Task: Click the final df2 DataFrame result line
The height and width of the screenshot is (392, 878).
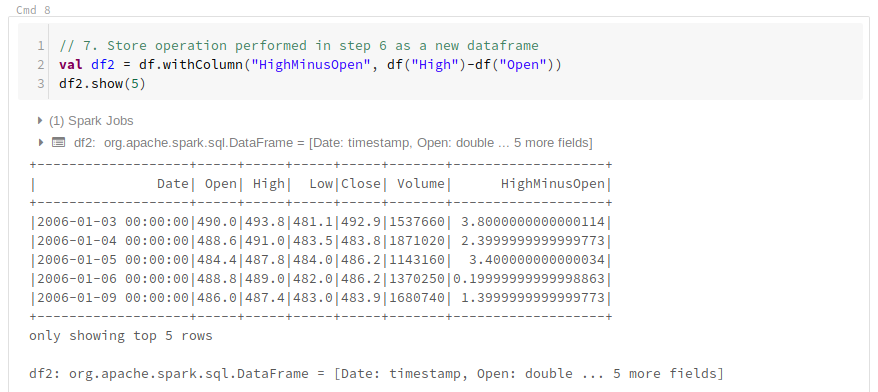Action: [376, 374]
